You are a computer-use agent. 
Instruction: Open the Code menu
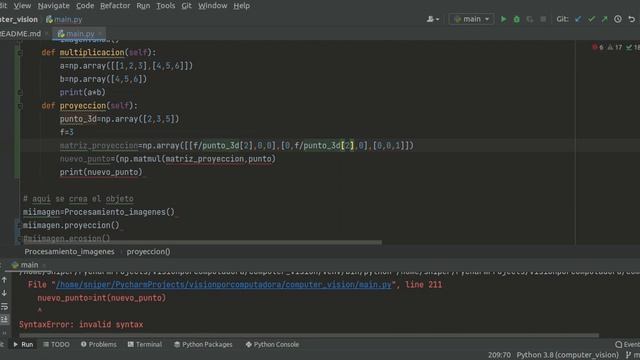[85, 6]
